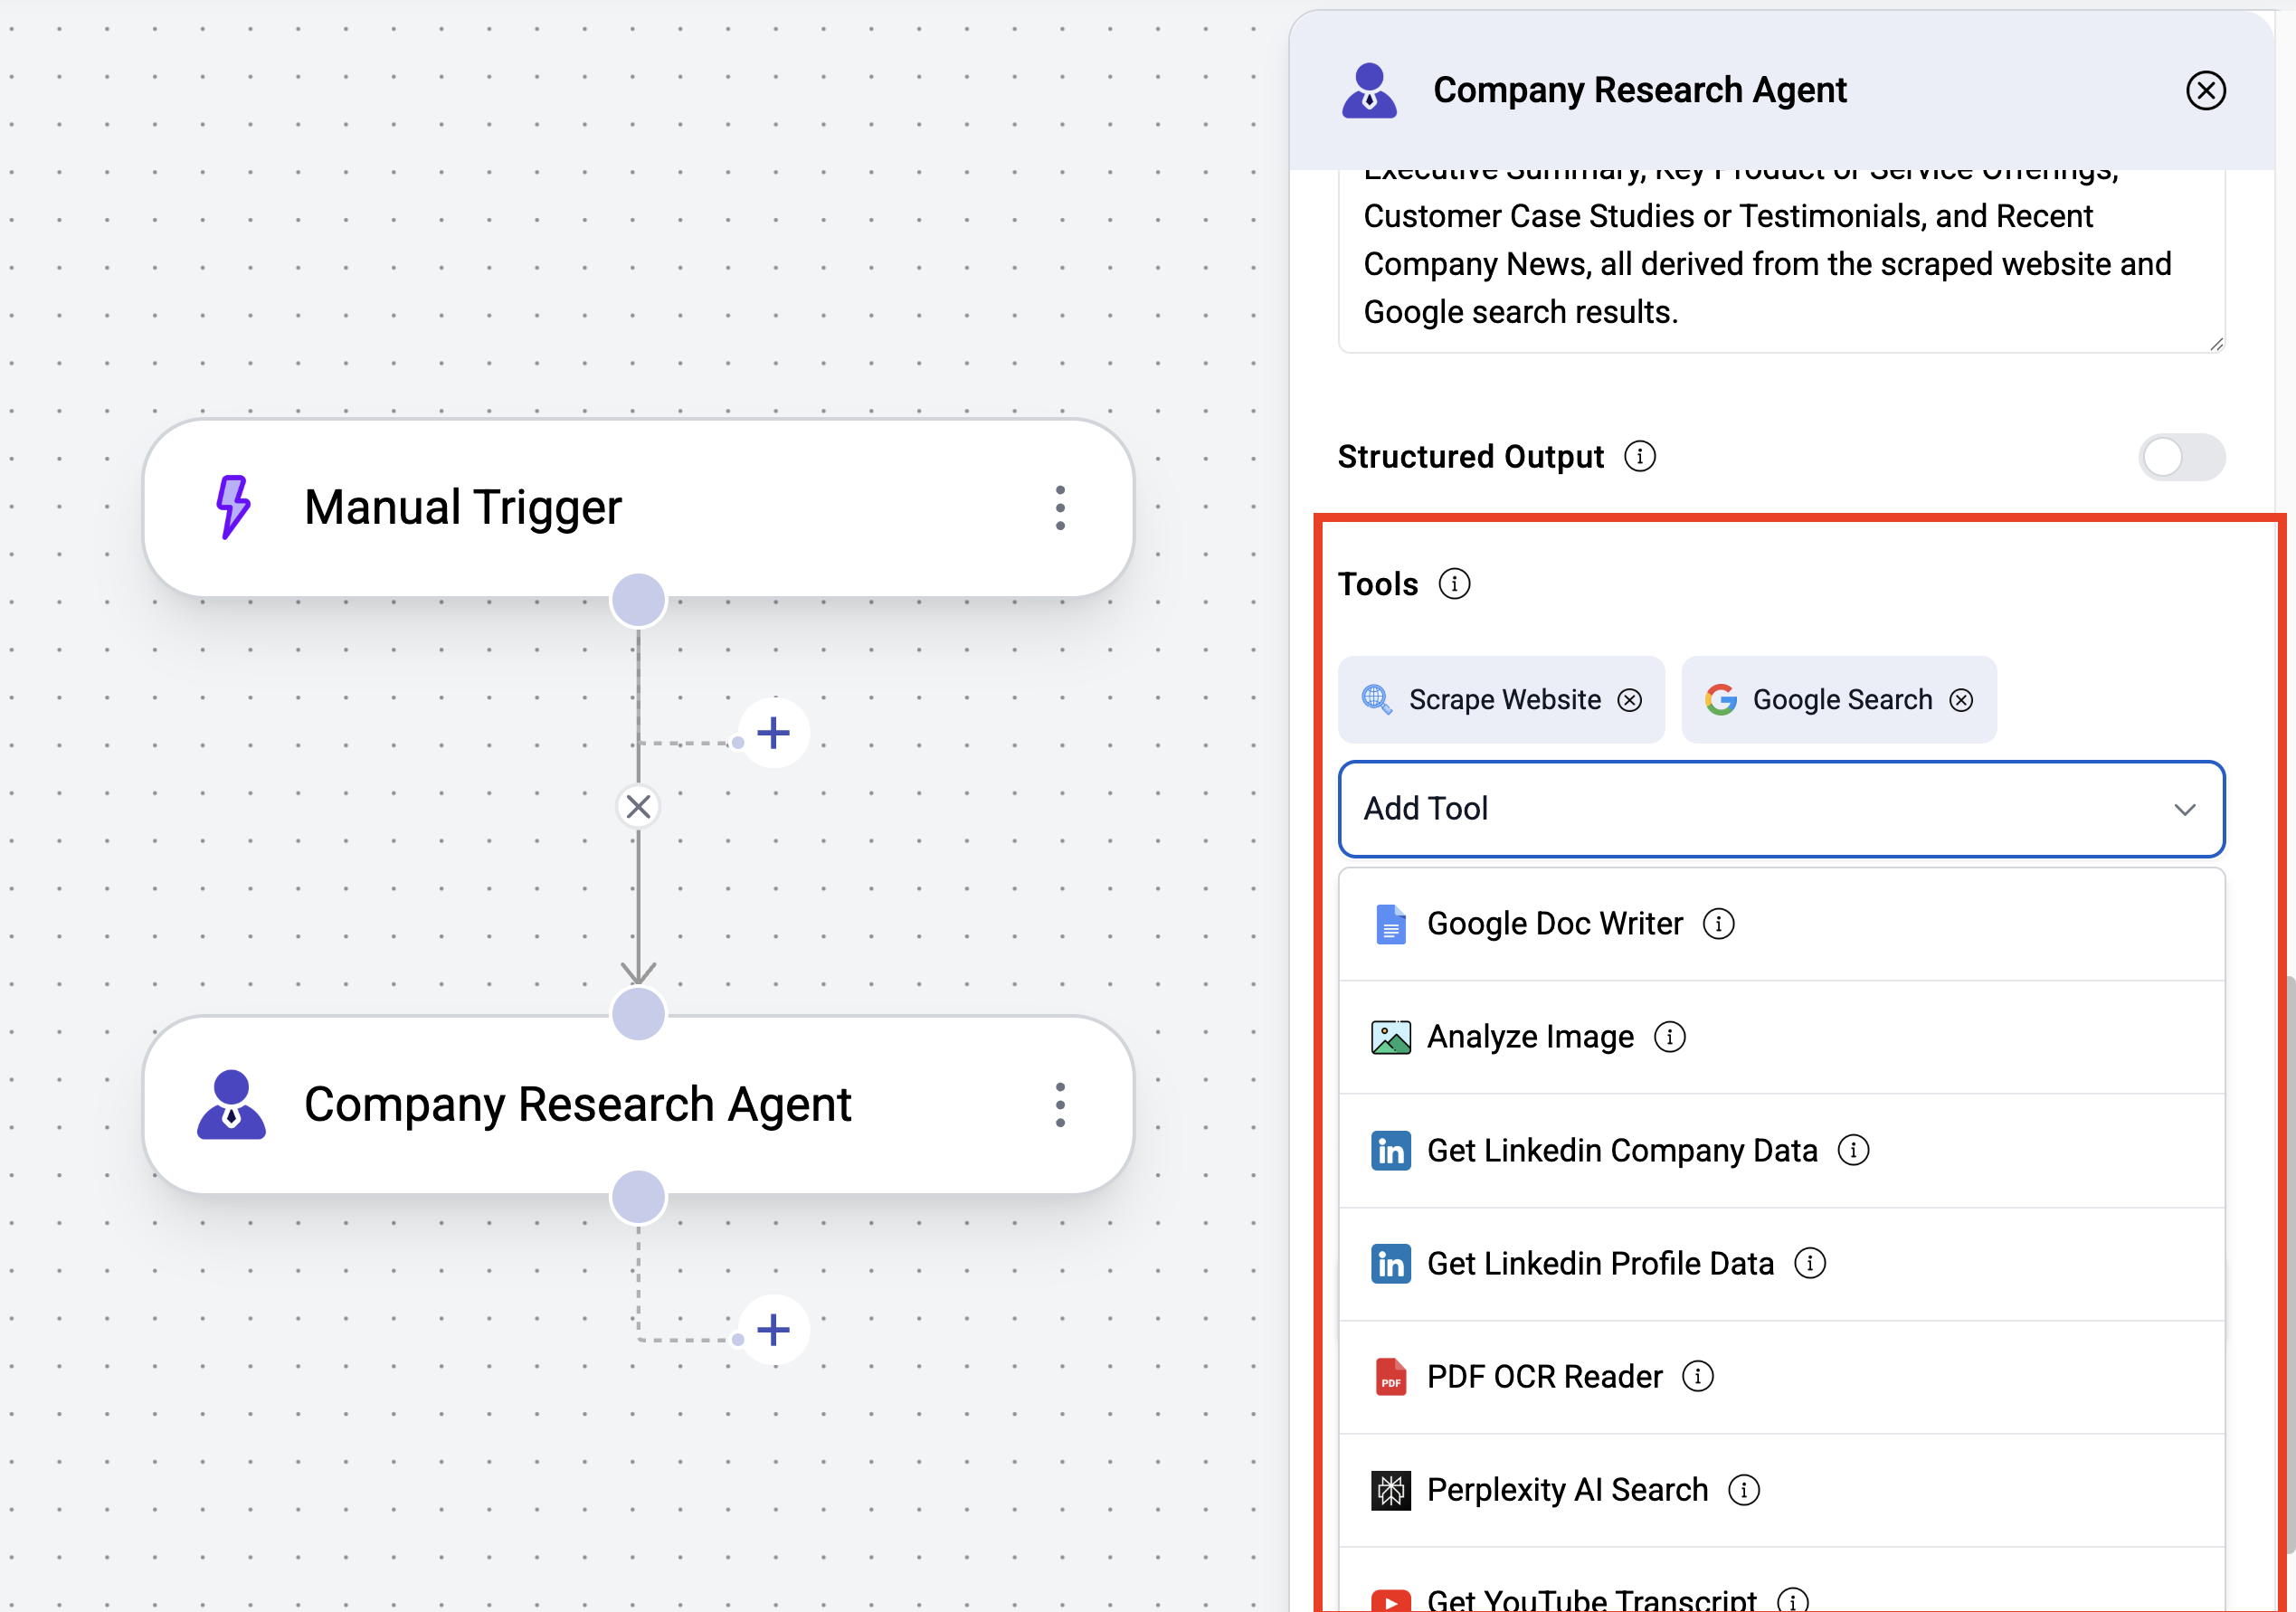Remove the Scrape Website tool
Screen dimensions: 2296x1612
pos(1629,699)
